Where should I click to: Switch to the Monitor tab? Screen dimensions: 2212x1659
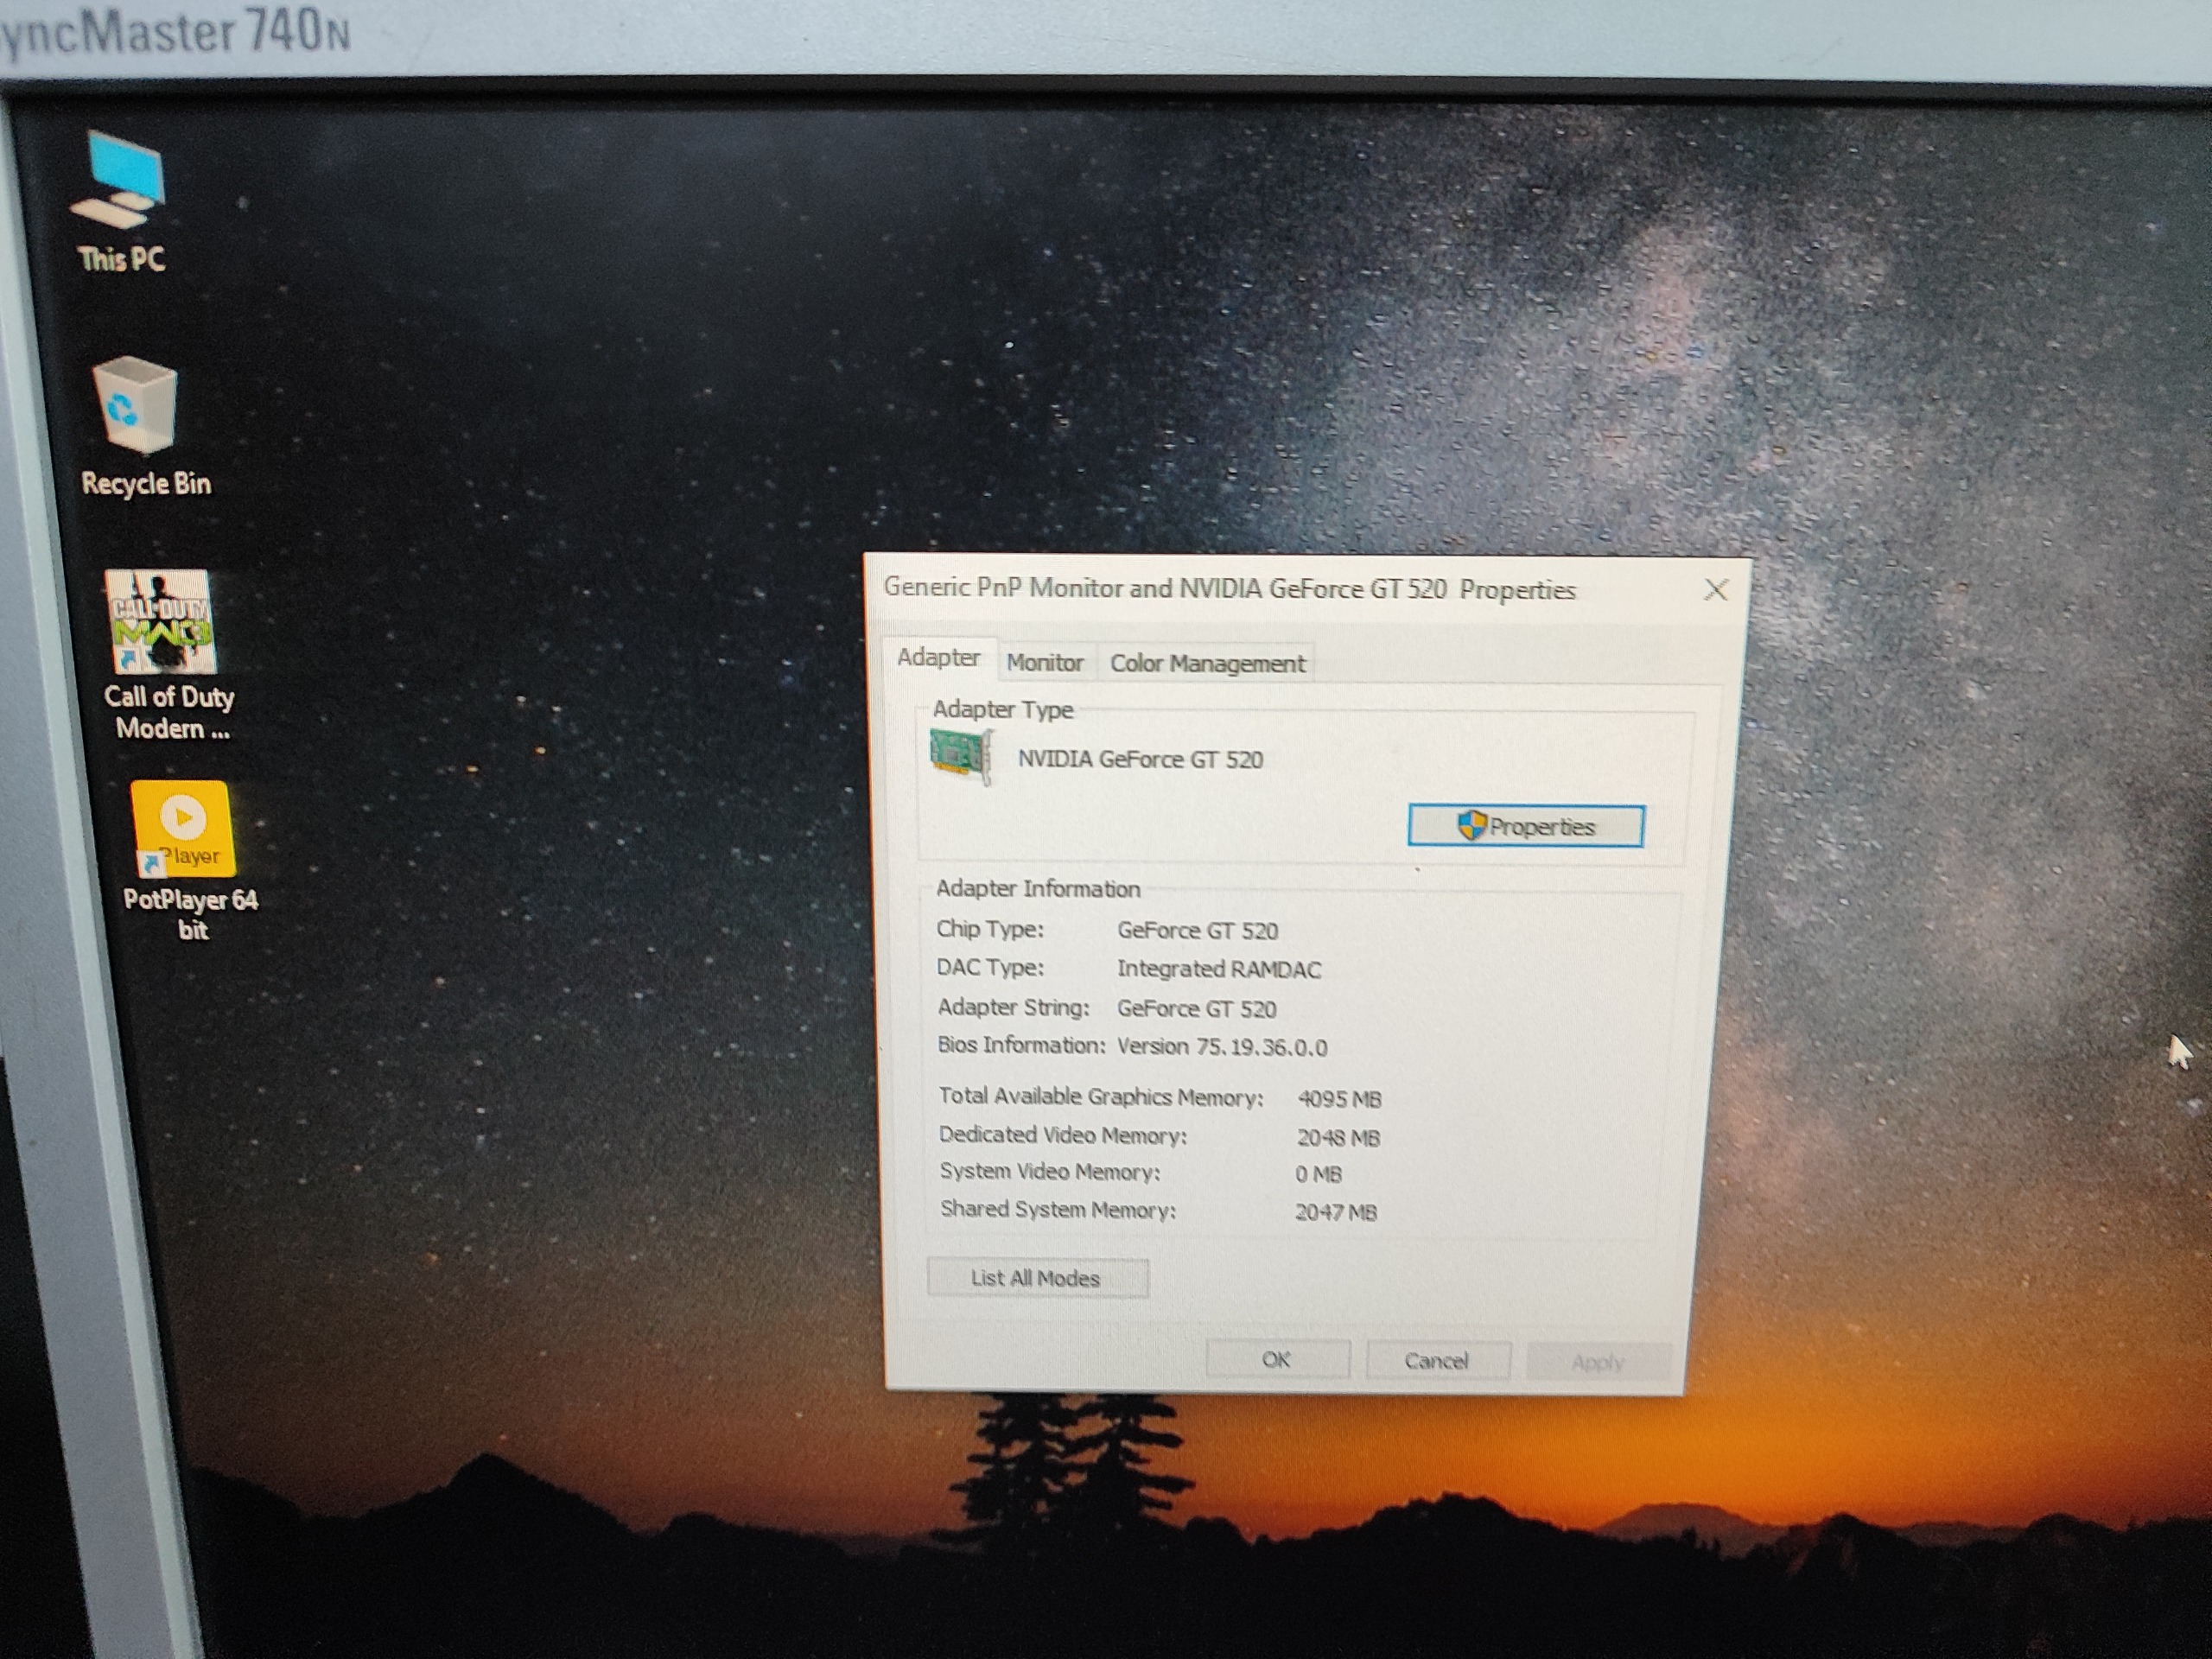coord(1045,662)
